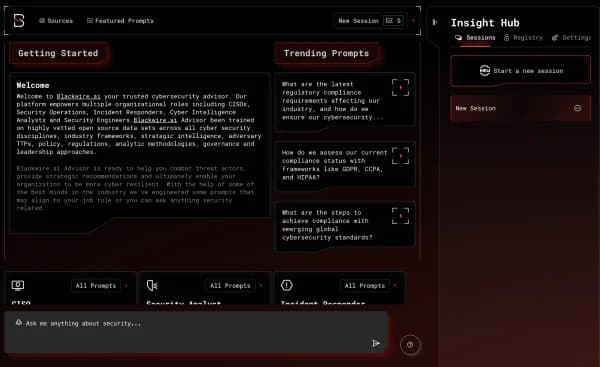
Task: Click the red arrow on Incident Responder card
Action: [395, 285]
